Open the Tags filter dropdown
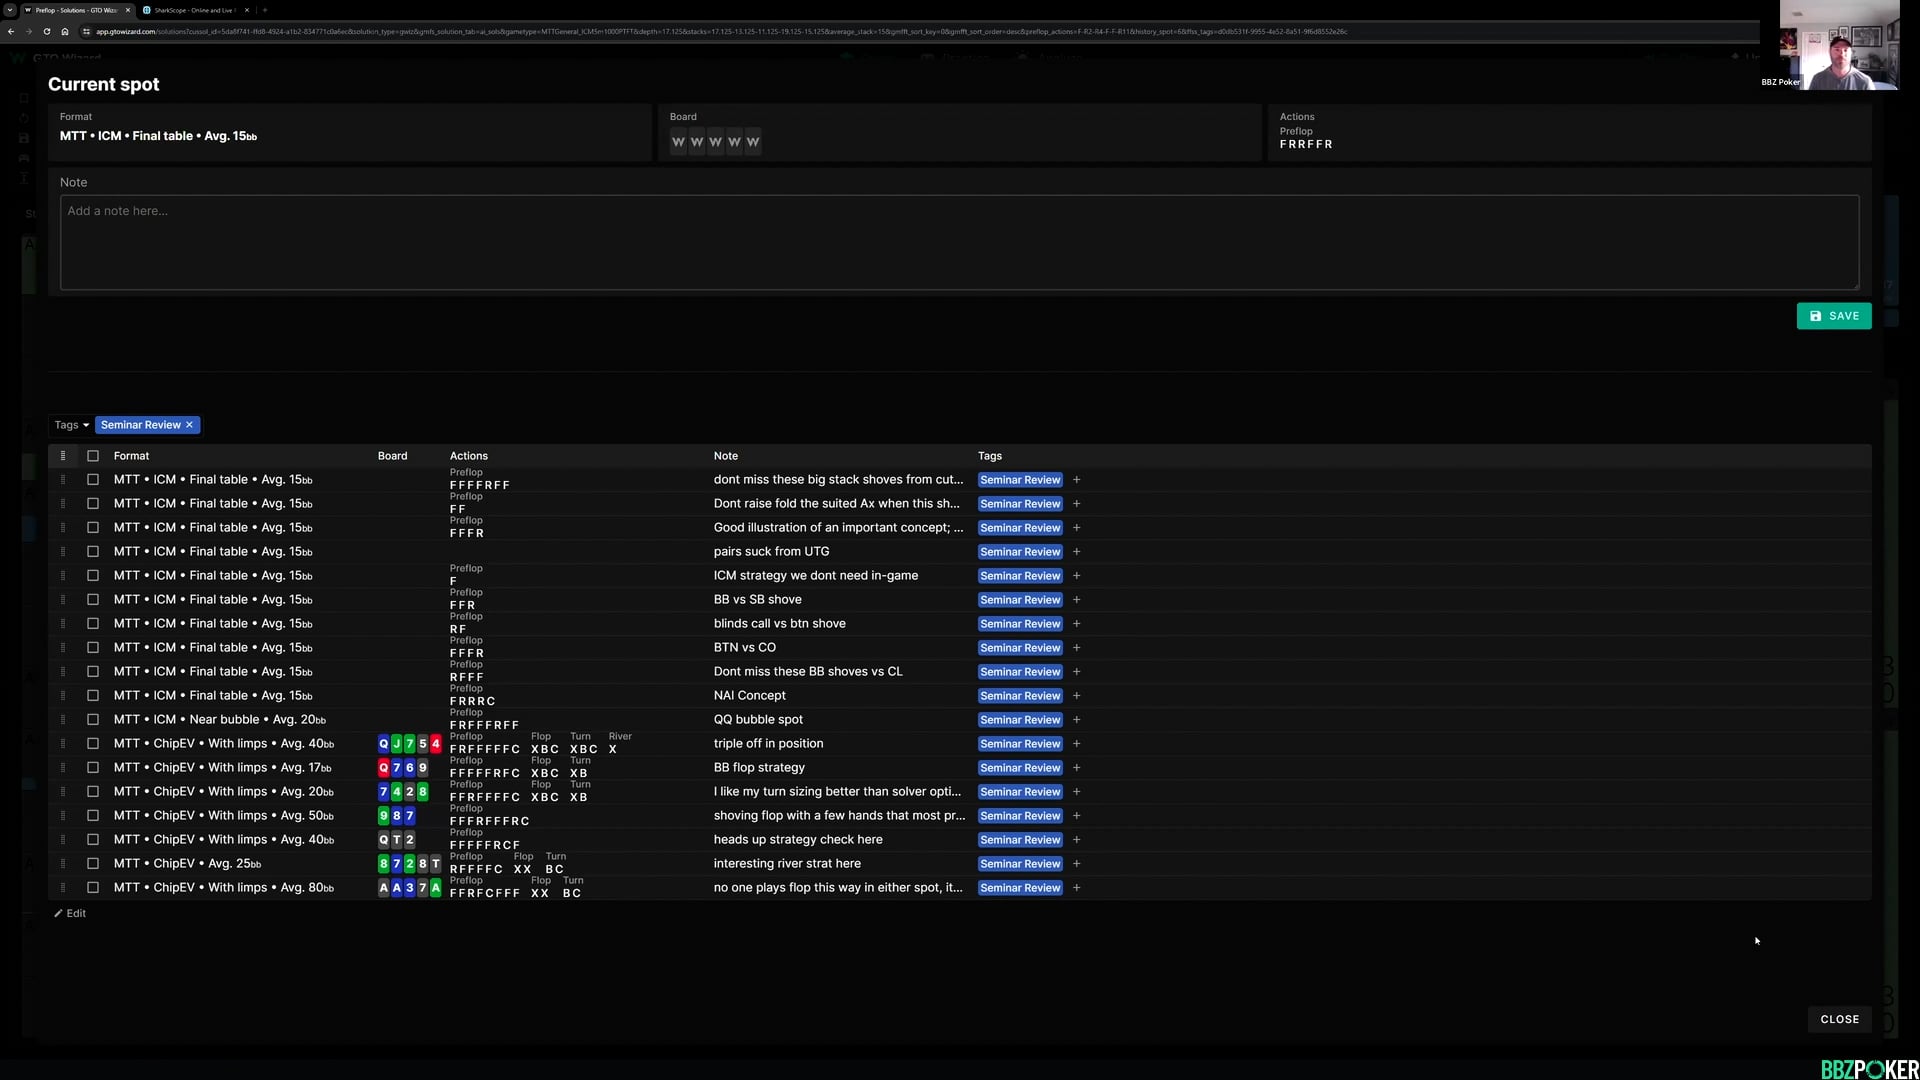Image resolution: width=1920 pixels, height=1080 pixels. pyautogui.click(x=71, y=425)
